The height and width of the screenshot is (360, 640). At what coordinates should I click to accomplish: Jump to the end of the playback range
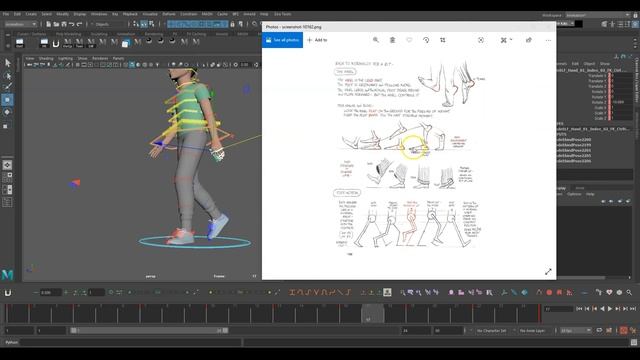tap(633, 309)
